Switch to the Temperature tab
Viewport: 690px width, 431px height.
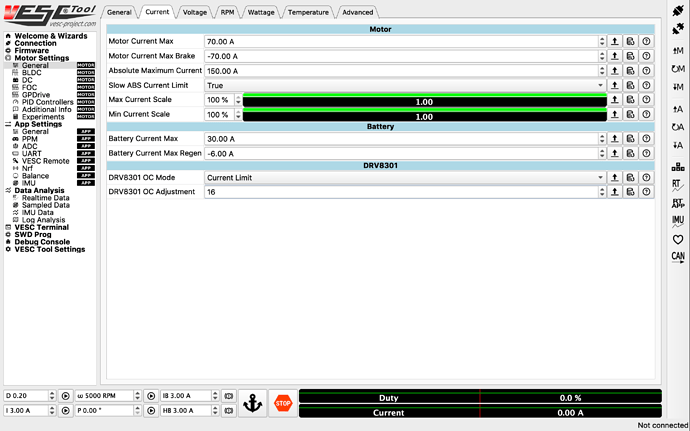click(308, 12)
